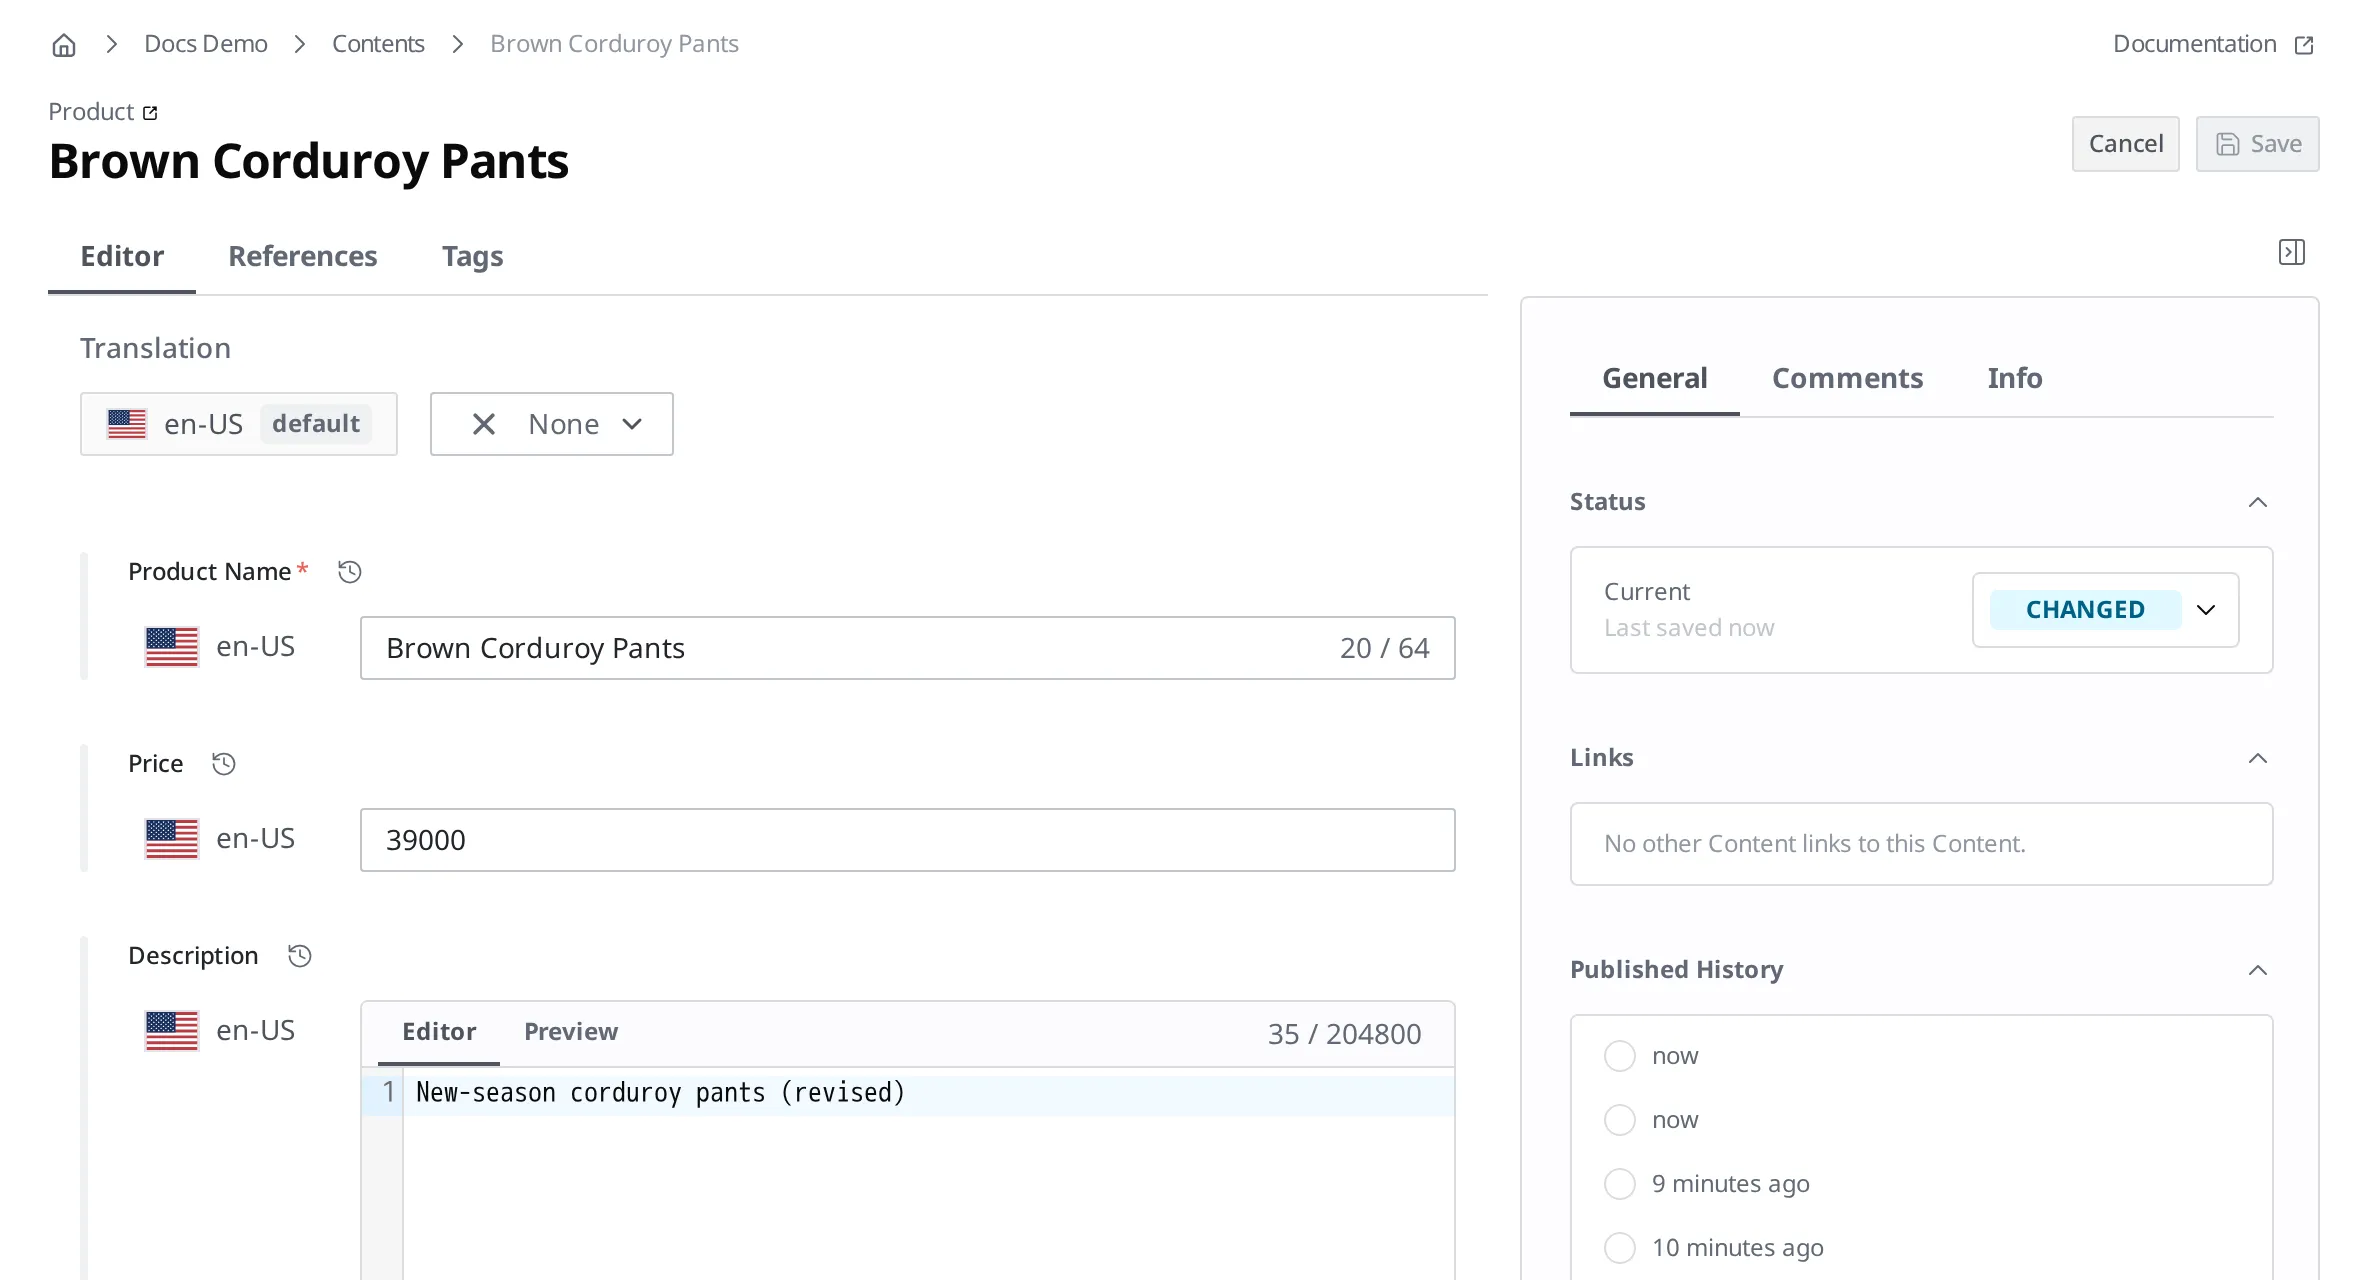Clear the None translation language selection
Image resolution: width=2368 pixels, height=1280 pixels.
click(484, 424)
